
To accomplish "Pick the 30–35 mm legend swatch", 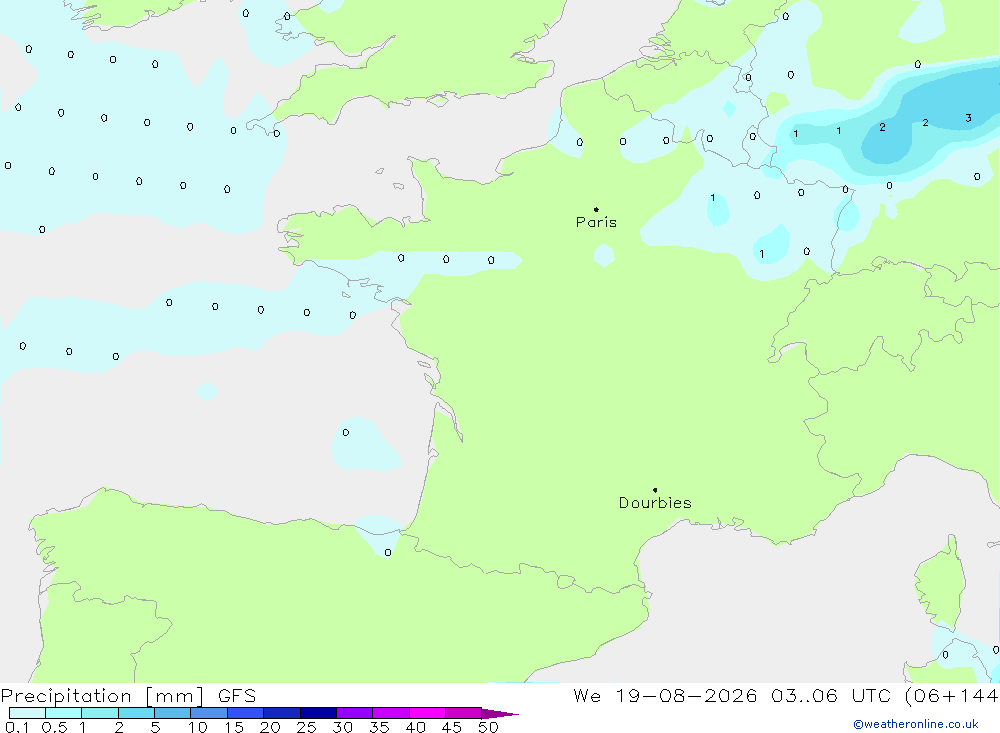I will (x=355, y=713).
